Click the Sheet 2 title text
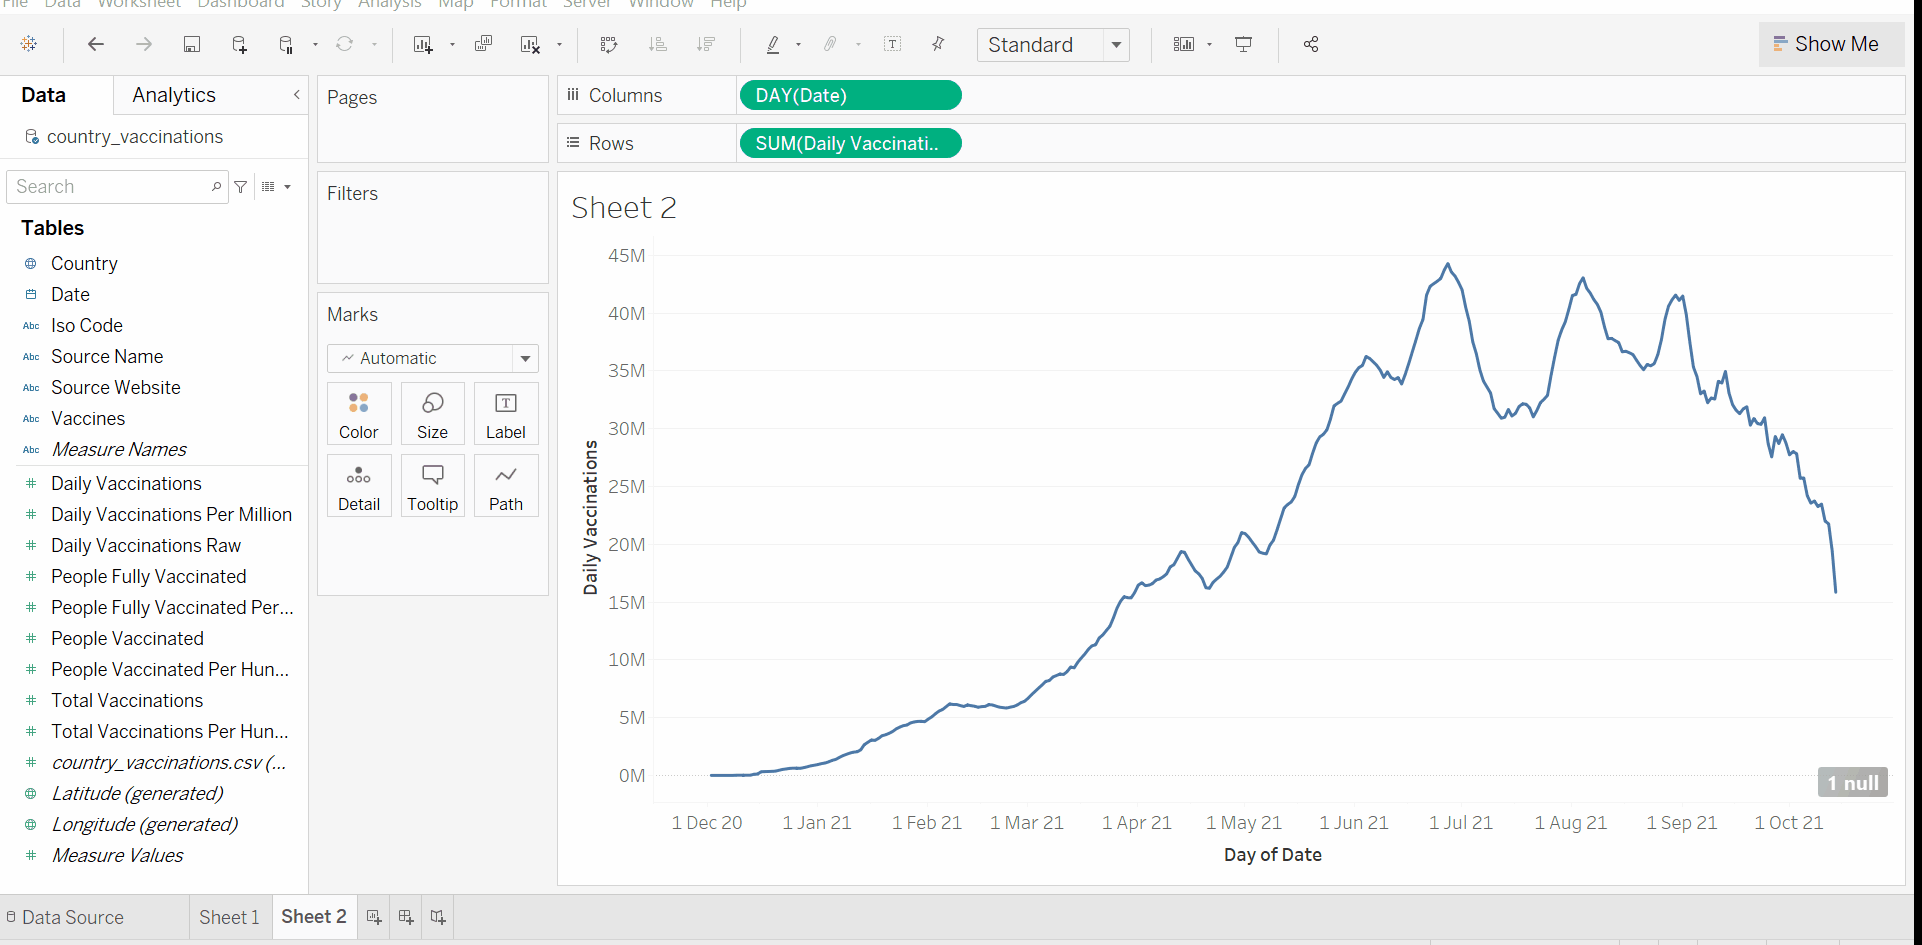The height and width of the screenshot is (945, 1922). [x=624, y=208]
